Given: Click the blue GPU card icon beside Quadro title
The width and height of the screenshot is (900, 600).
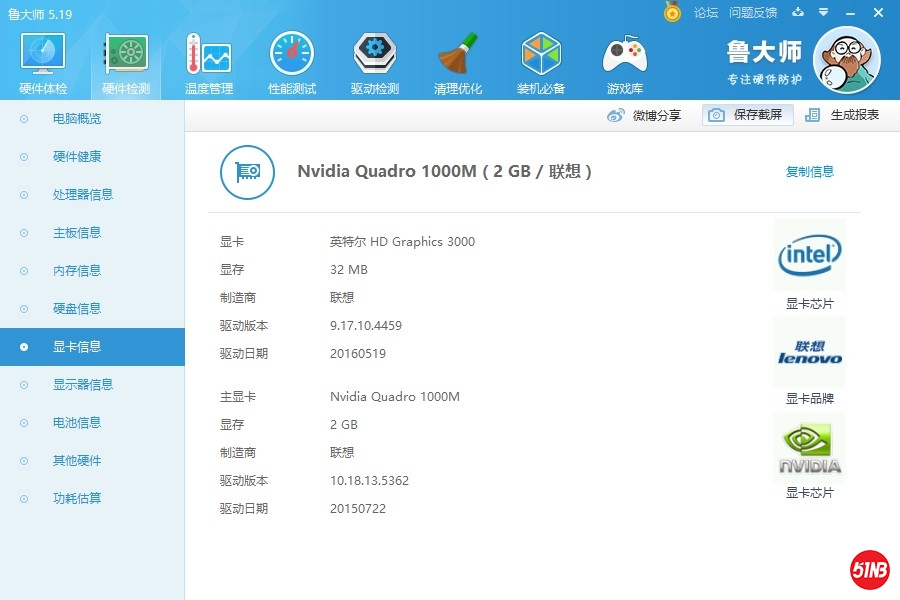Looking at the screenshot, I should (x=247, y=172).
